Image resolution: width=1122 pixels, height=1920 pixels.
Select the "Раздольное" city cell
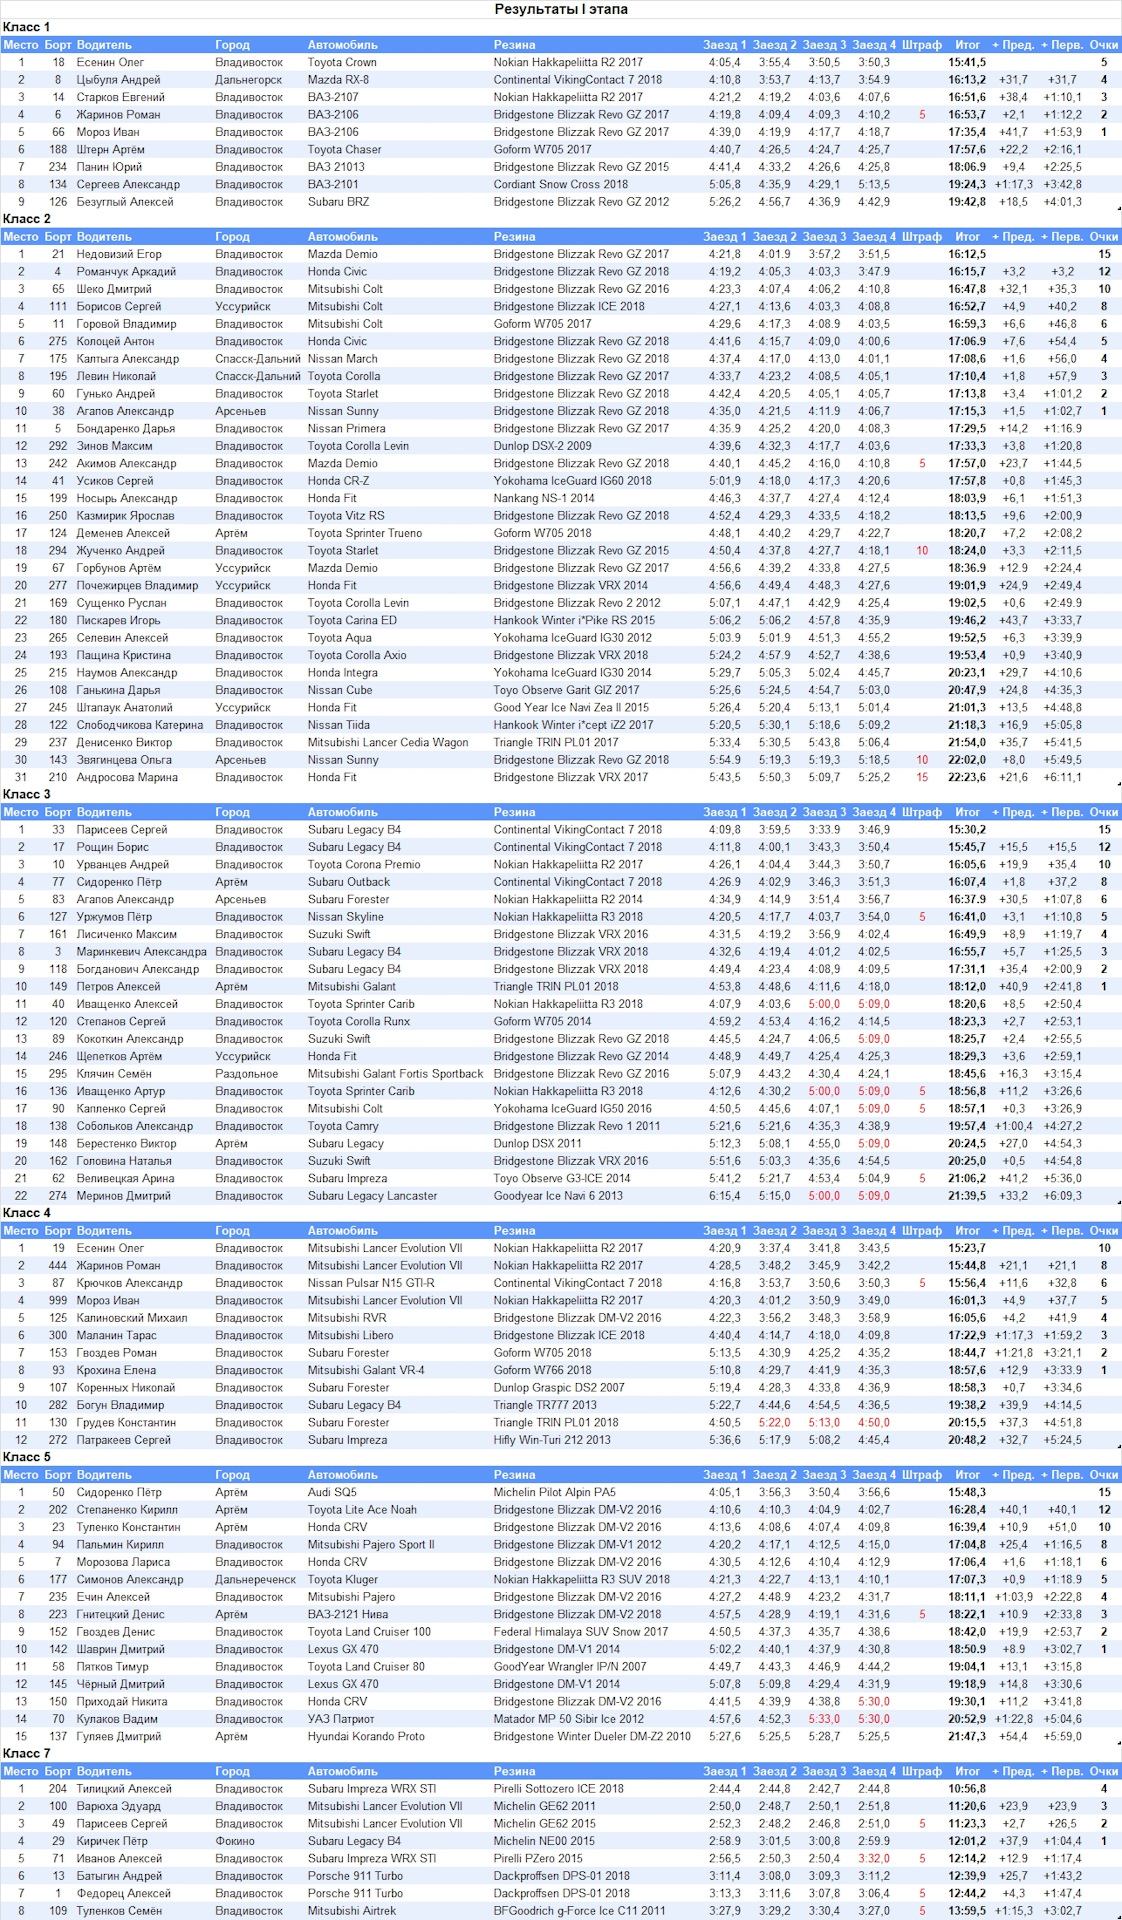point(246,1074)
